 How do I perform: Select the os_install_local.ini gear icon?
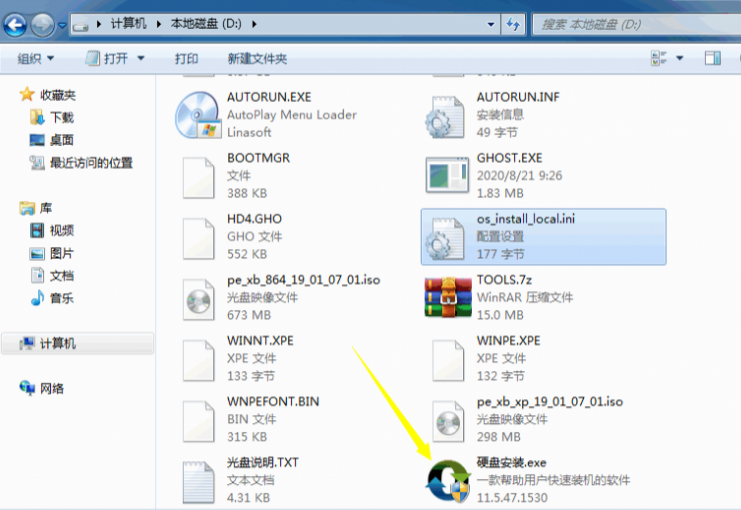coord(444,239)
